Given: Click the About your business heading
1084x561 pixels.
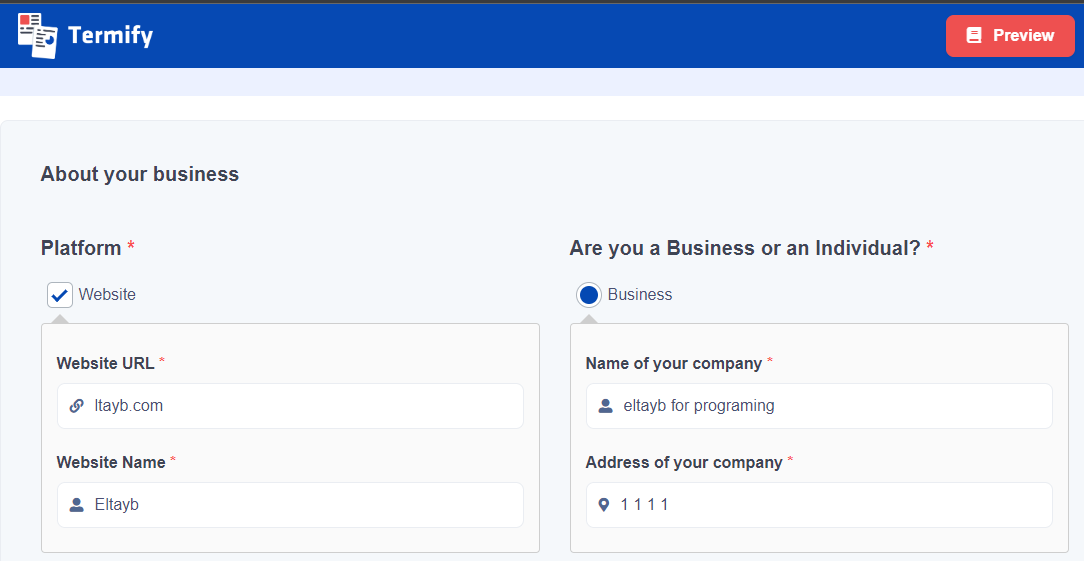Looking at the screenshot, I should pos(140,174).
